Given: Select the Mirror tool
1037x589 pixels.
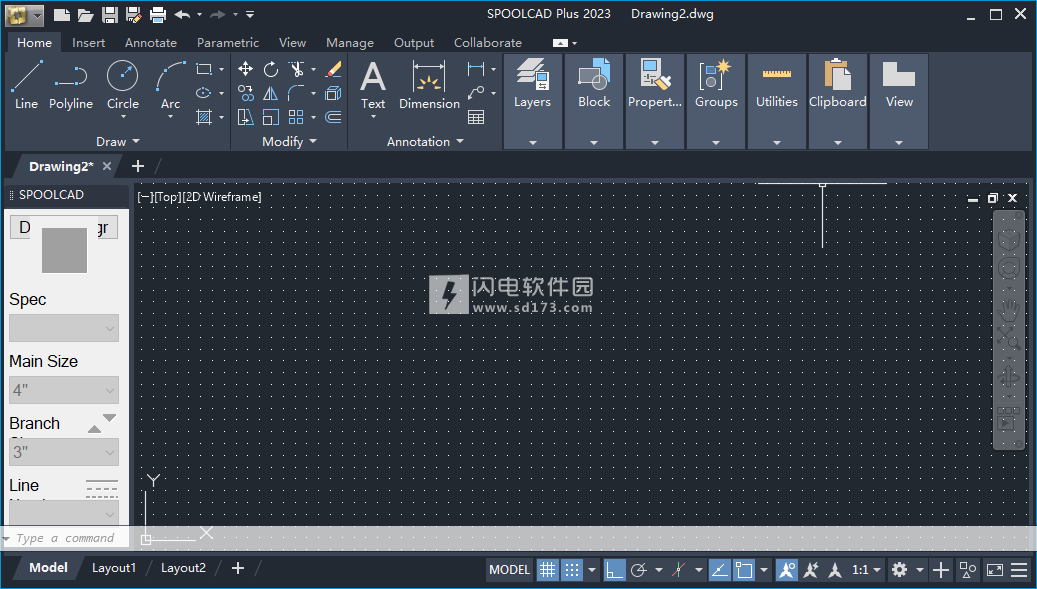Looking at the screenshot, I should [270, 93].
